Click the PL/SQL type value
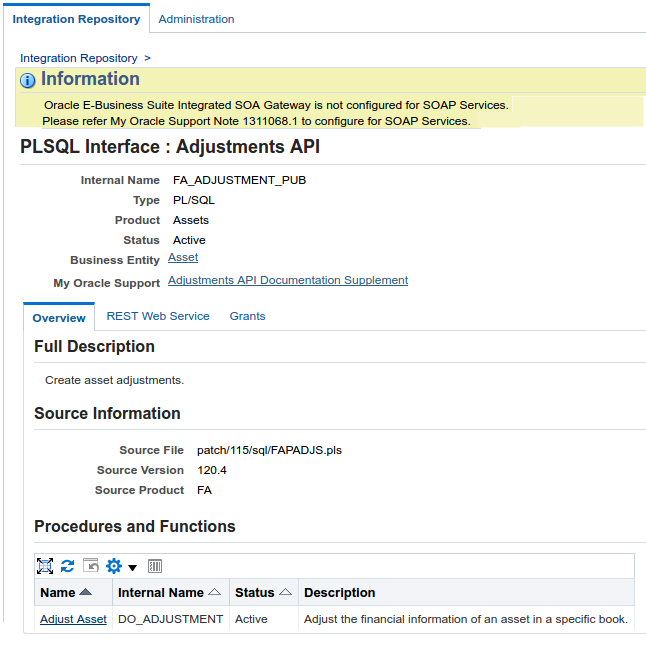 pyautogui.click(x=194, y=200)
